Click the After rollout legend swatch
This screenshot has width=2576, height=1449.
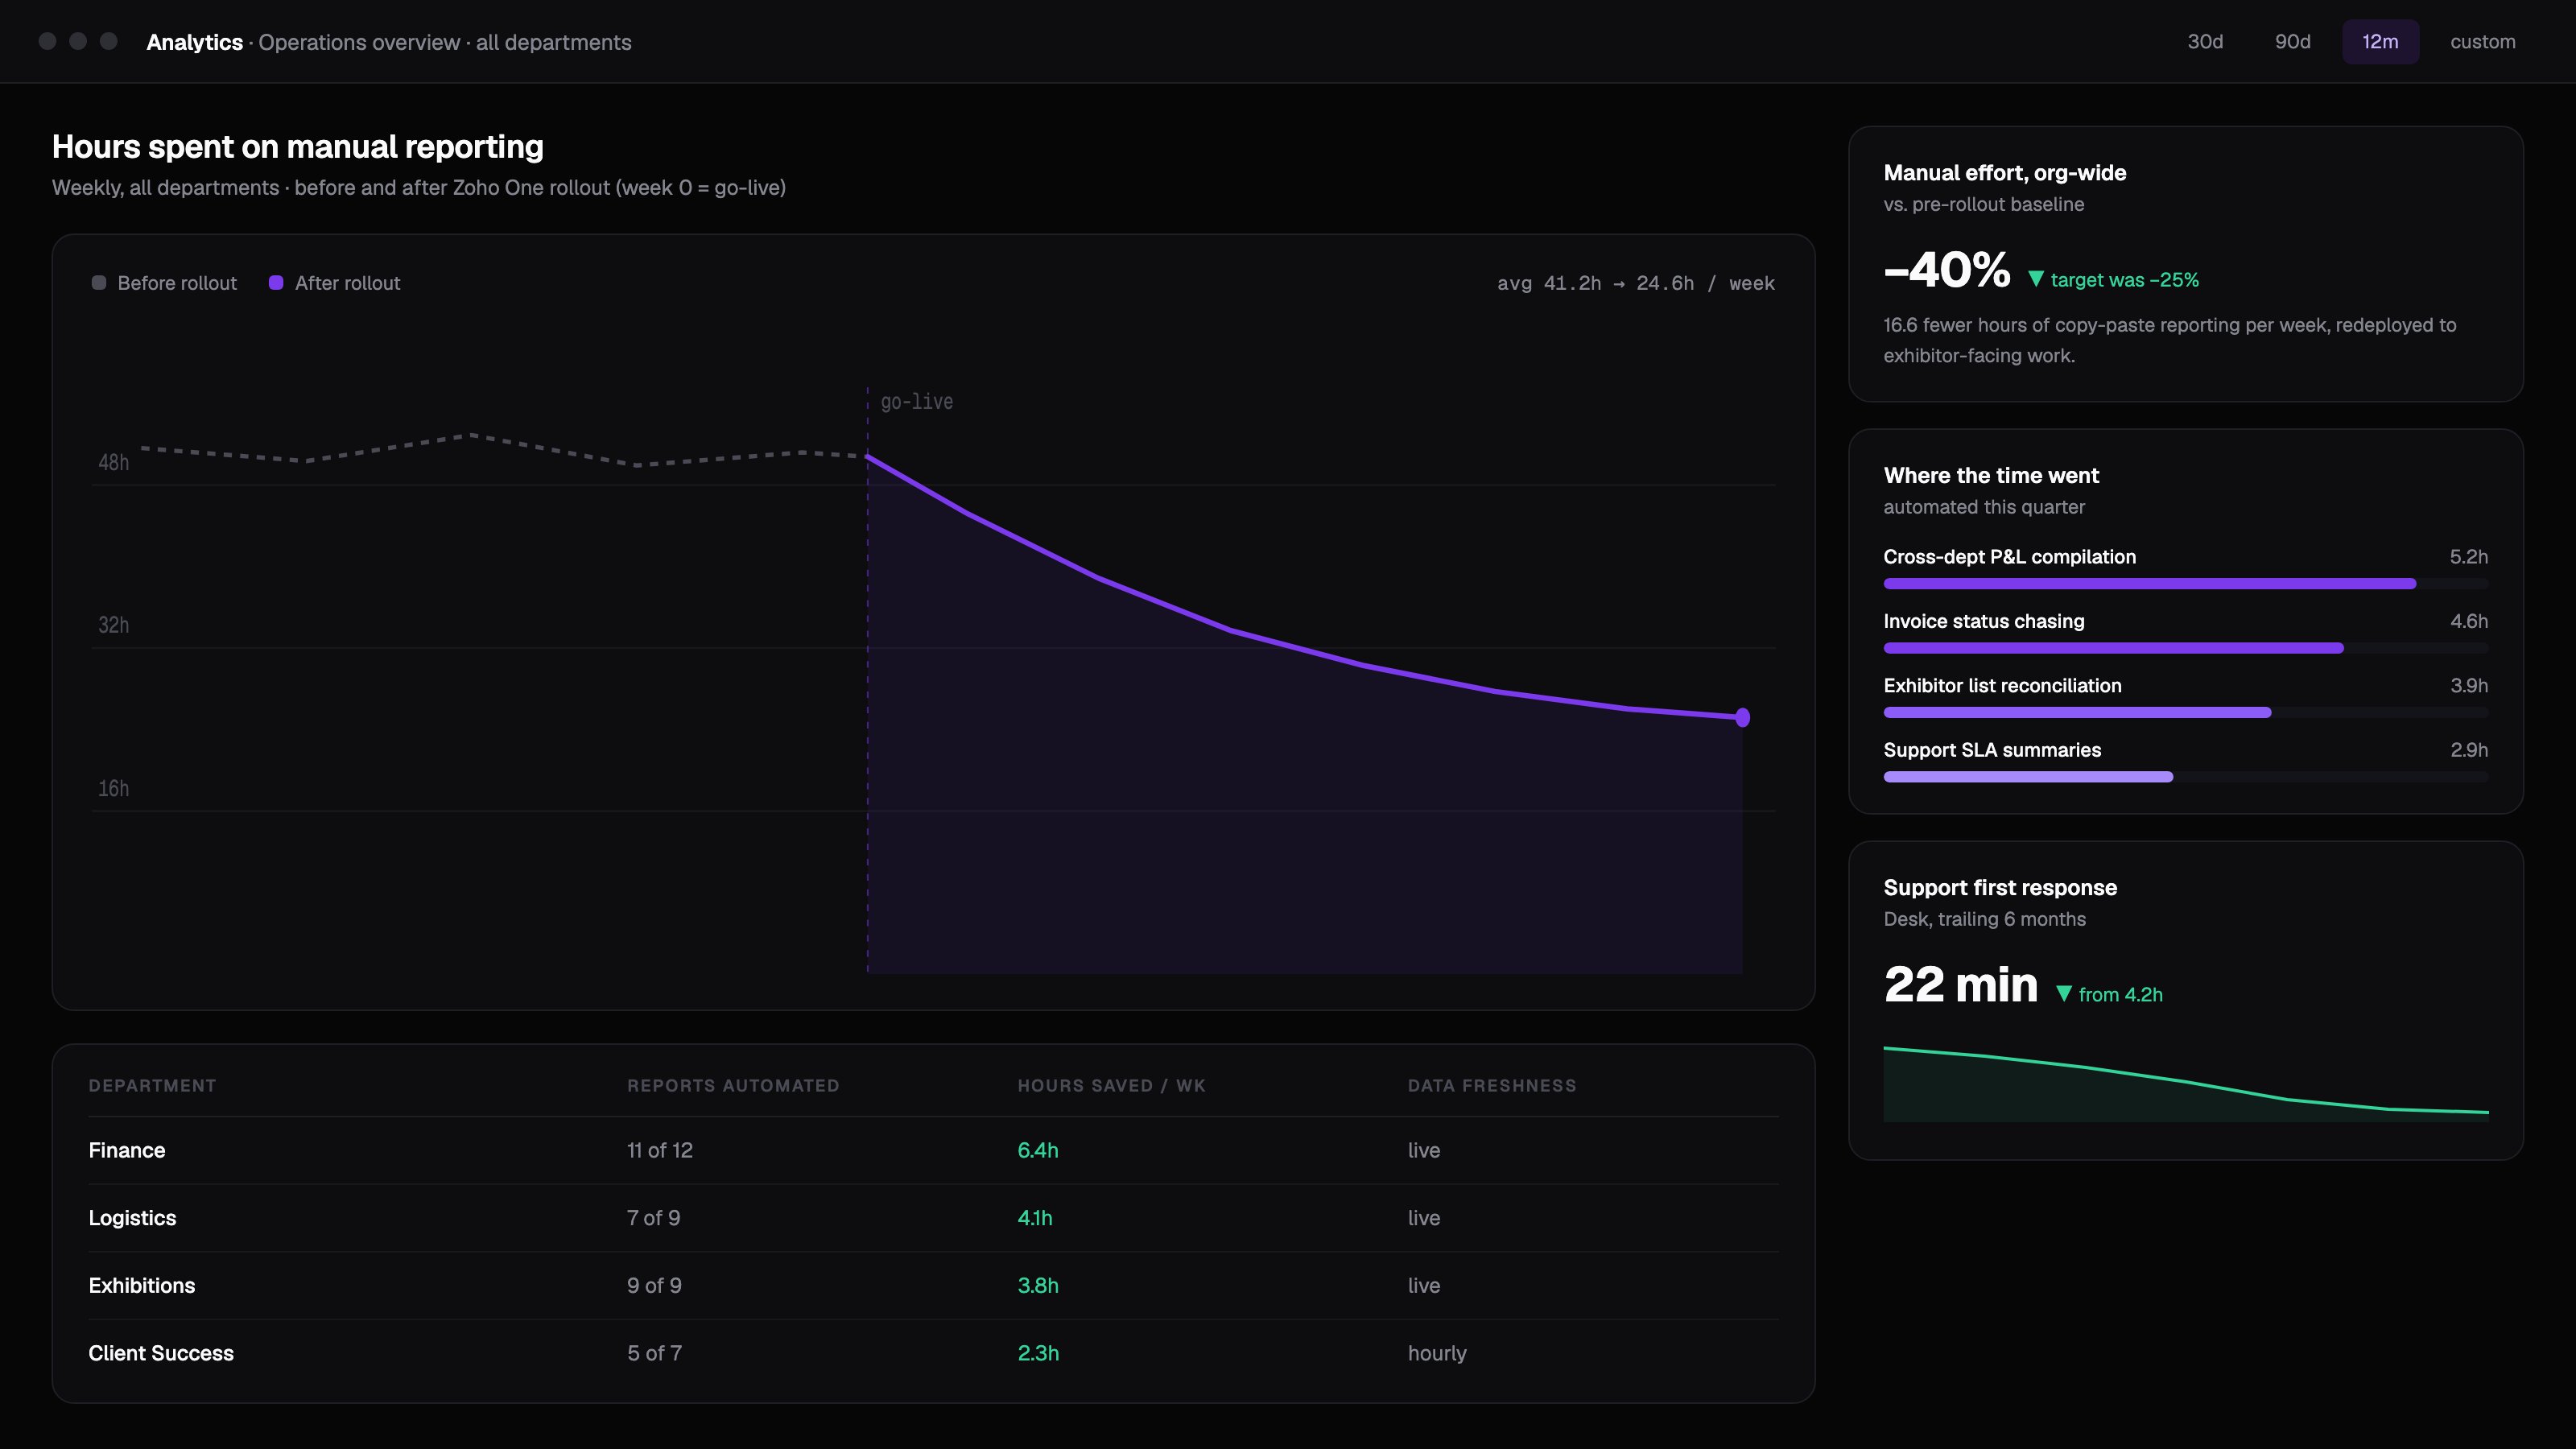(x=276, y=283)
